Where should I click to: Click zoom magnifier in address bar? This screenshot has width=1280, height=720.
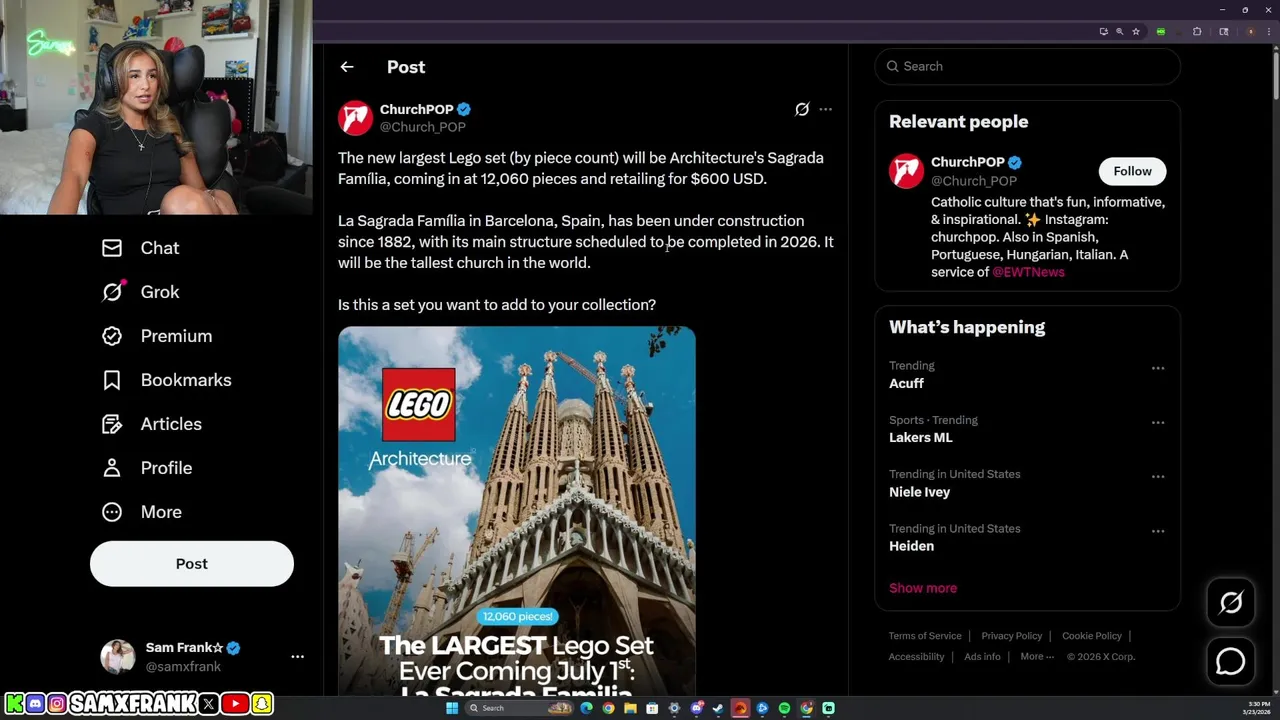coord(1120,32)
